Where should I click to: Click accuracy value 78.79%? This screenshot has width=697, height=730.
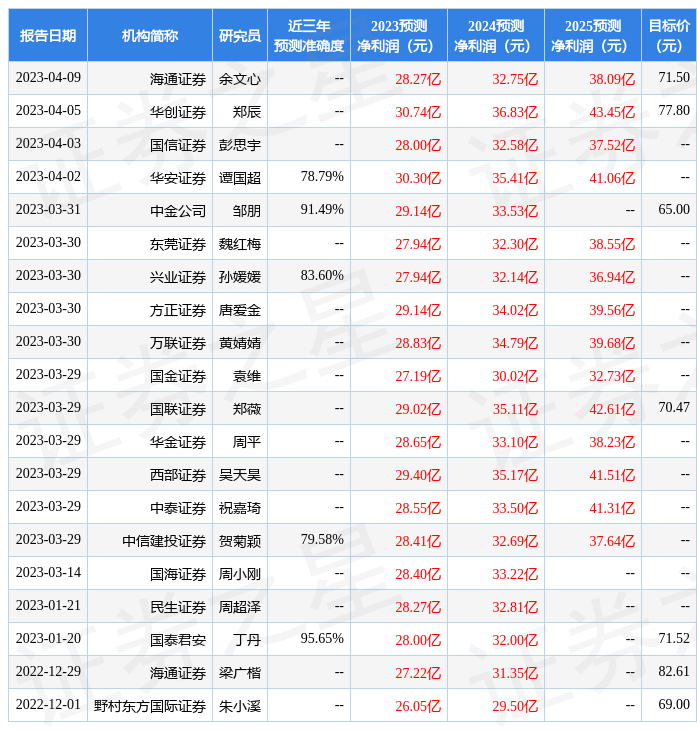click(322, 176)
